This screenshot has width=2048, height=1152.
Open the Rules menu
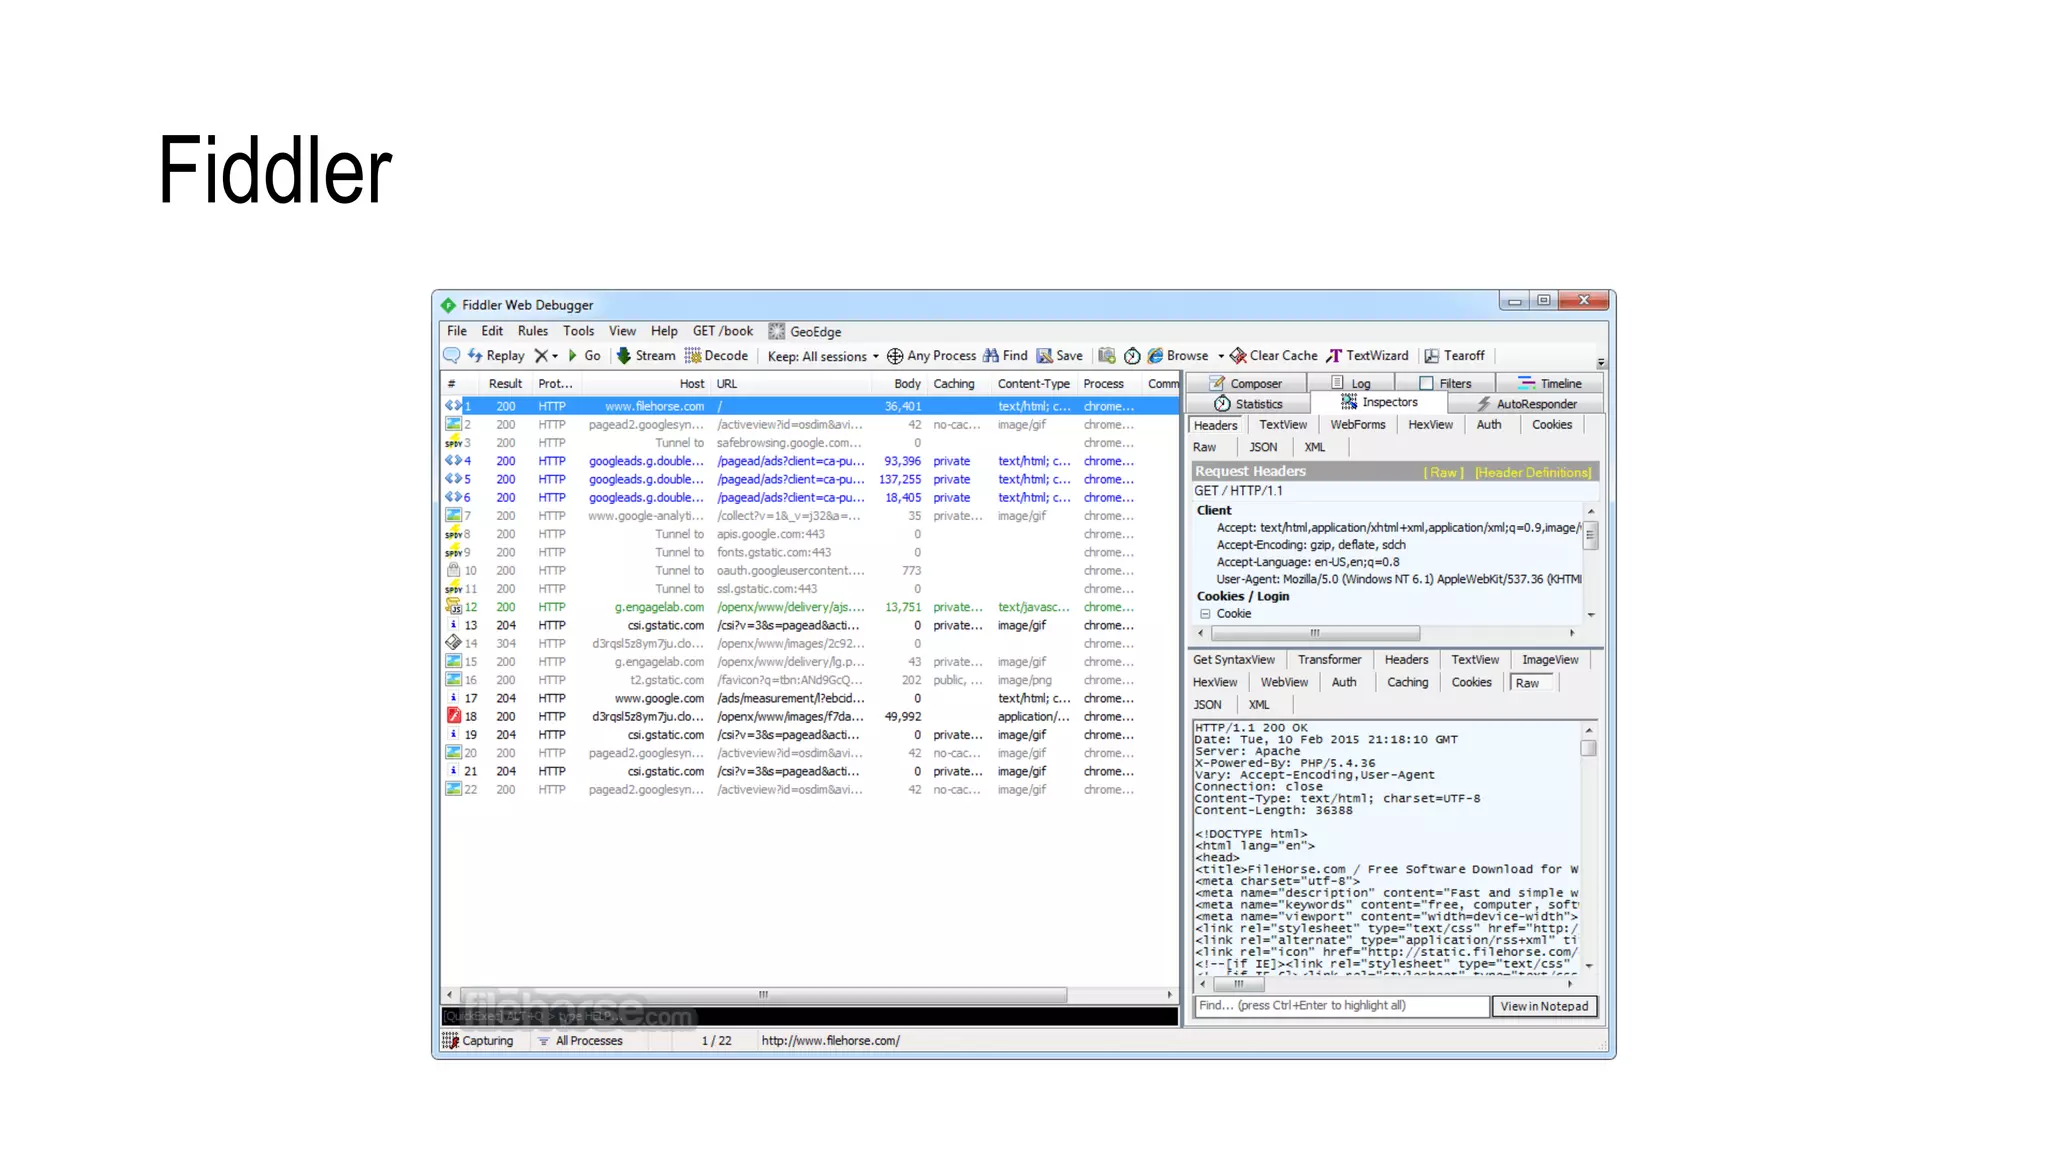tap(532, 331)
